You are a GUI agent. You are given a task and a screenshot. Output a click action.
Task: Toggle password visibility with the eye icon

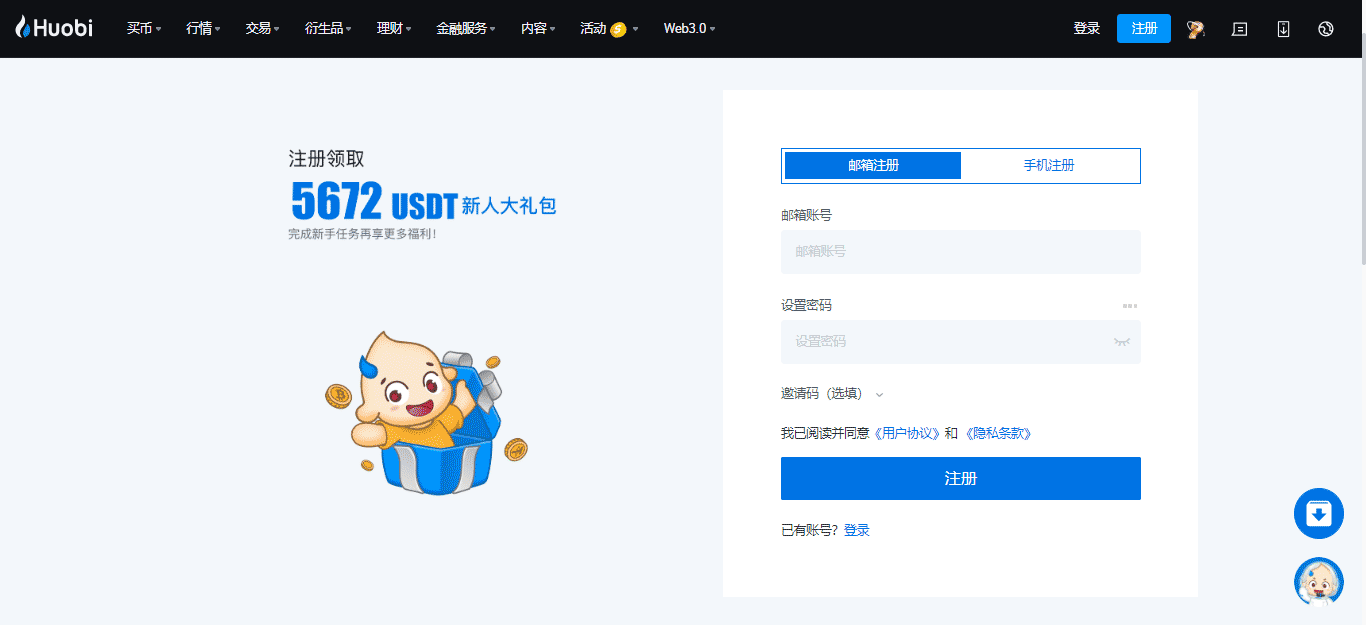(1120, 341)
